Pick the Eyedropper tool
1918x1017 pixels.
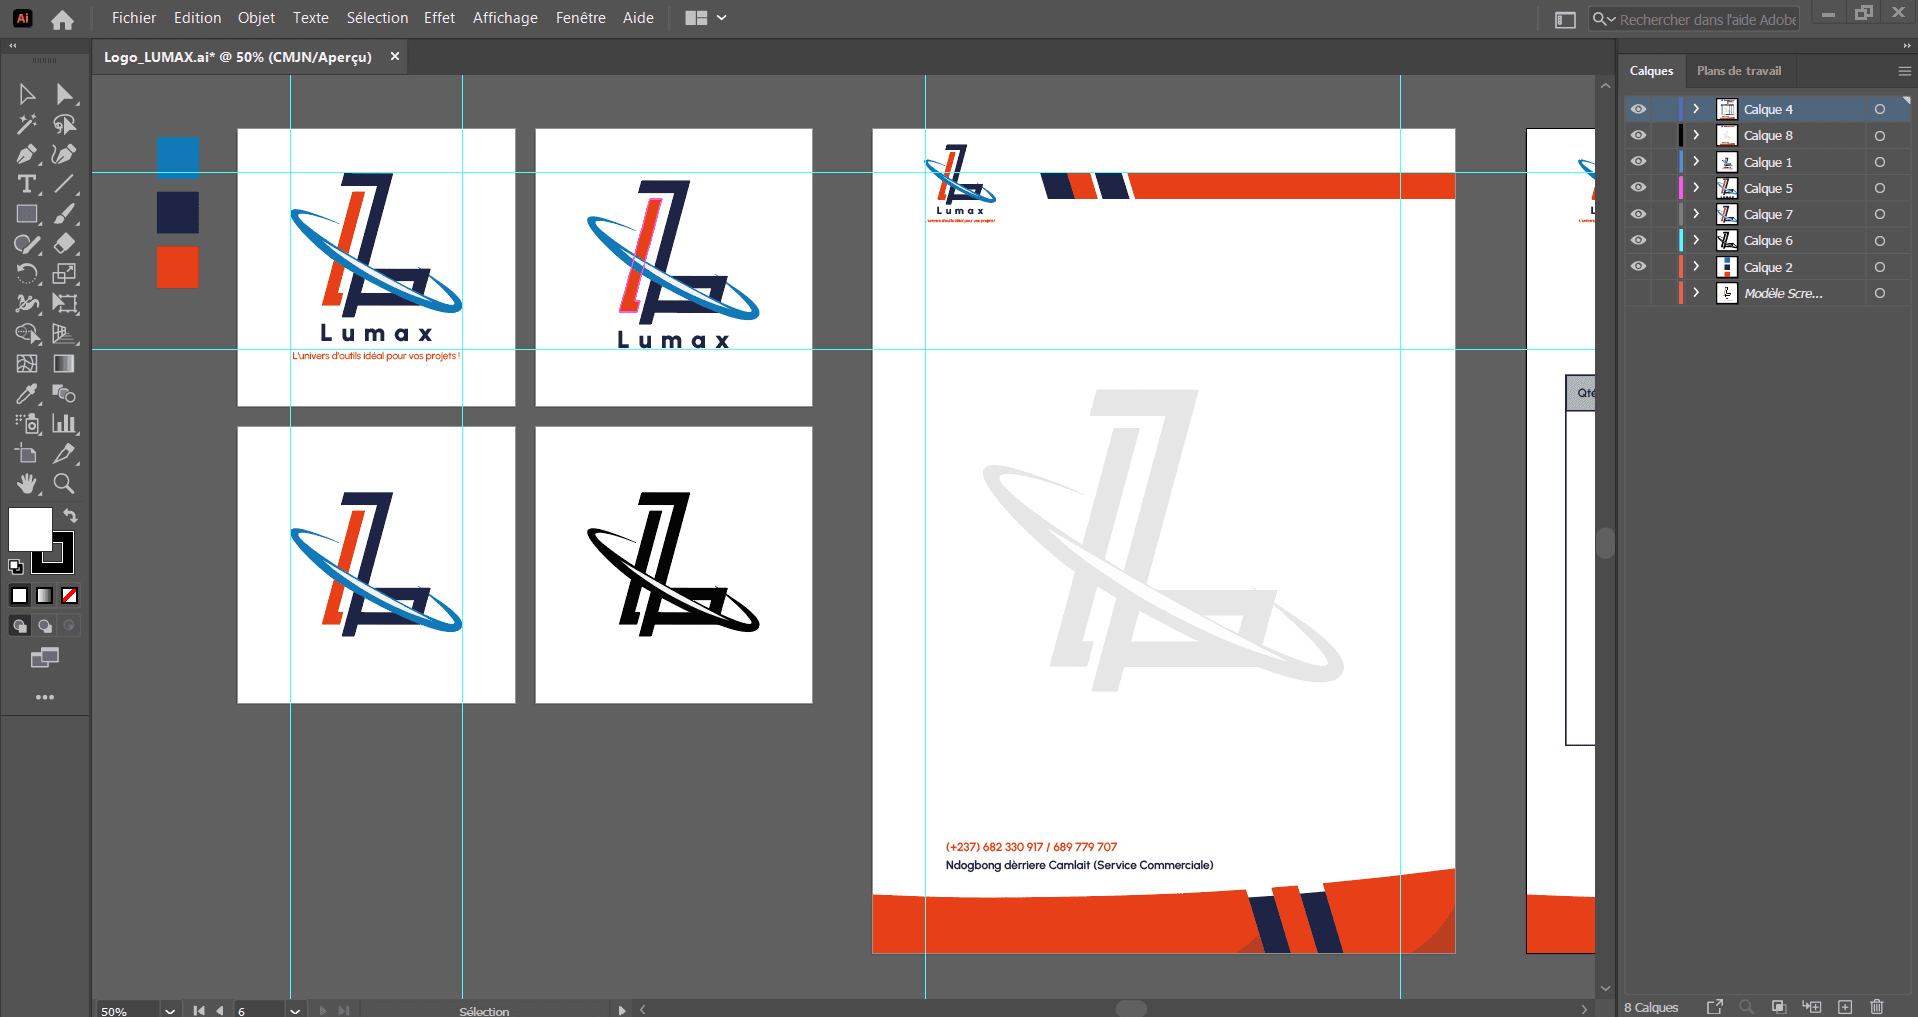tap(27, 394)
